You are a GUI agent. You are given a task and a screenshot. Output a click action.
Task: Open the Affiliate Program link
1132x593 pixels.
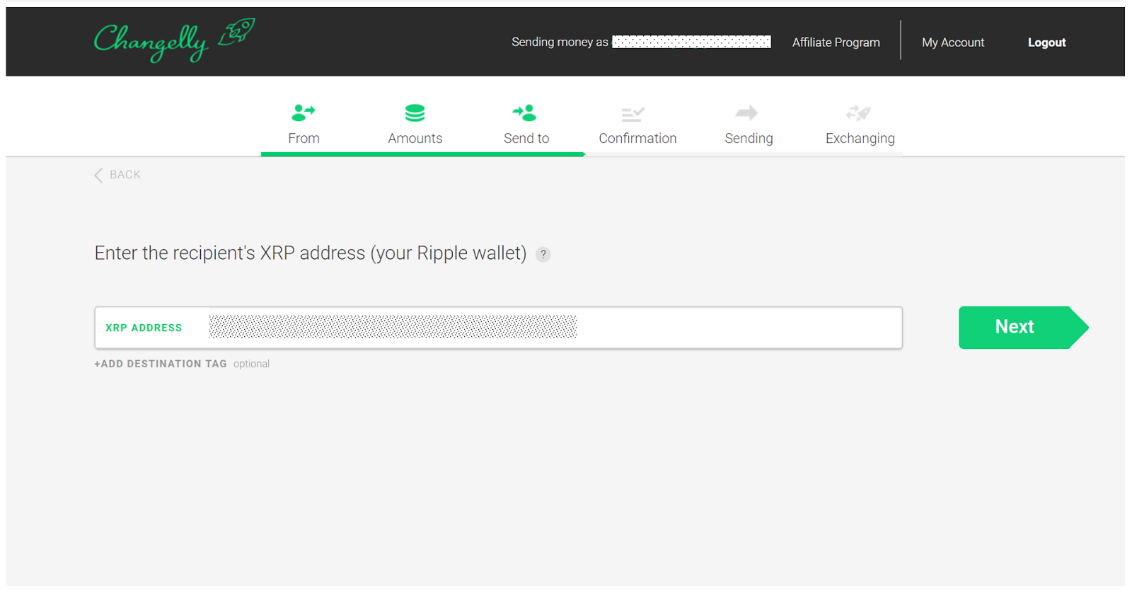pos(836,43)
